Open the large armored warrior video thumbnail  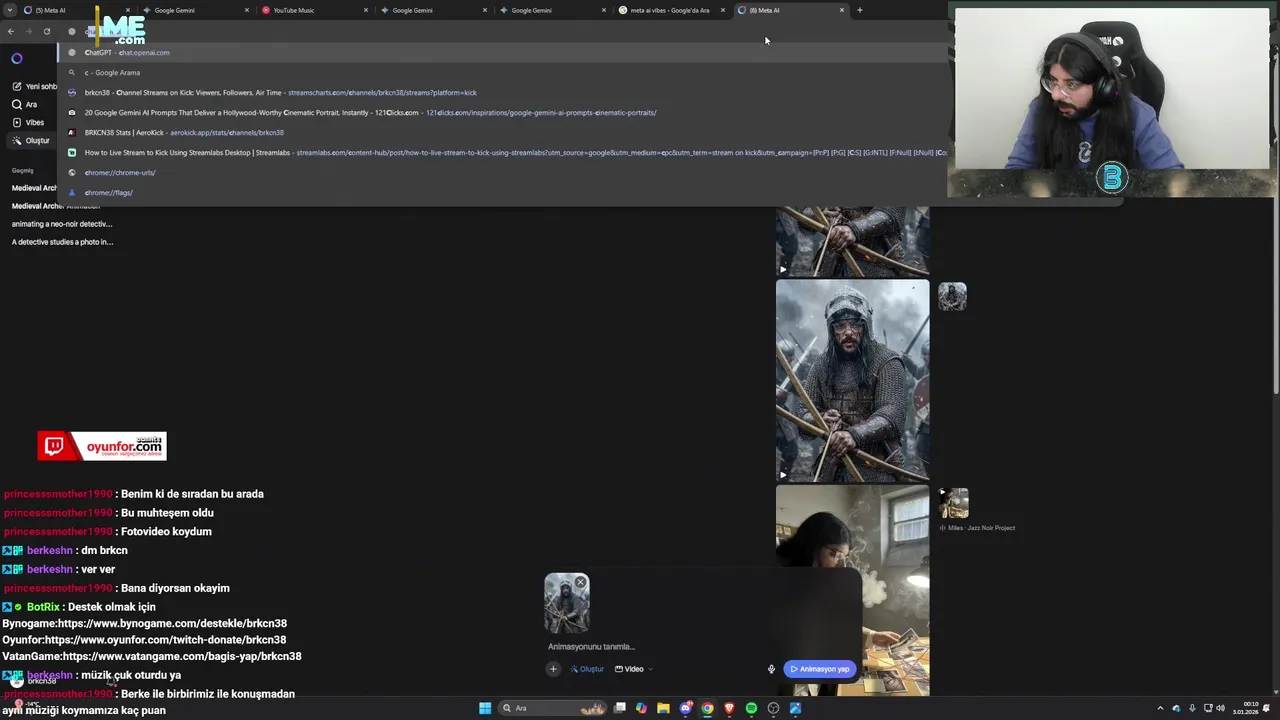click(852, 381)
